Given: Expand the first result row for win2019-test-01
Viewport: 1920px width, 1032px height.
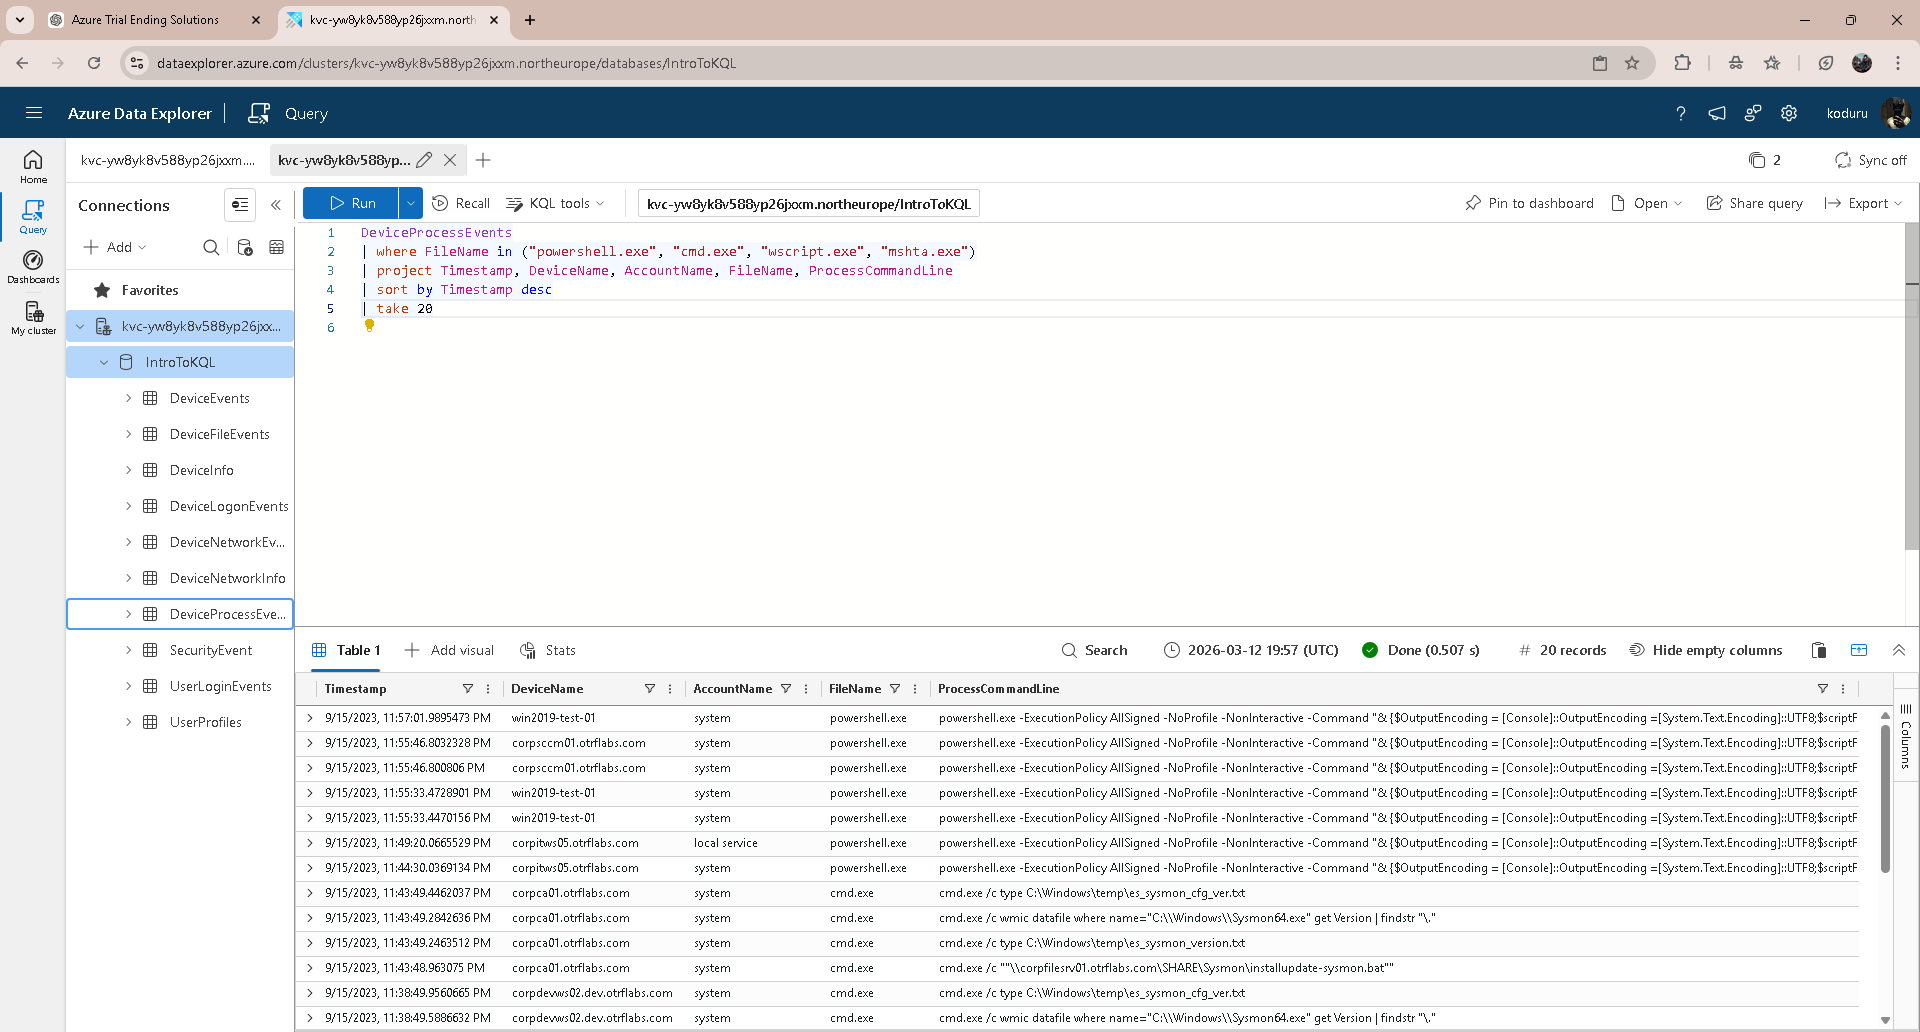Looking at the screenshot, I should click(310, 718).
